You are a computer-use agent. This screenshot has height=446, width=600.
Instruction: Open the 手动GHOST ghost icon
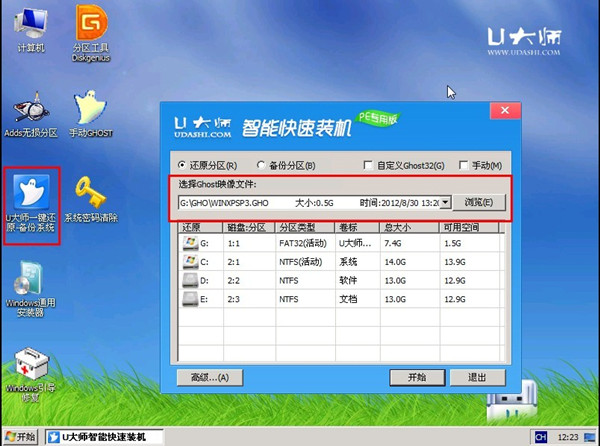coord(91,110)
